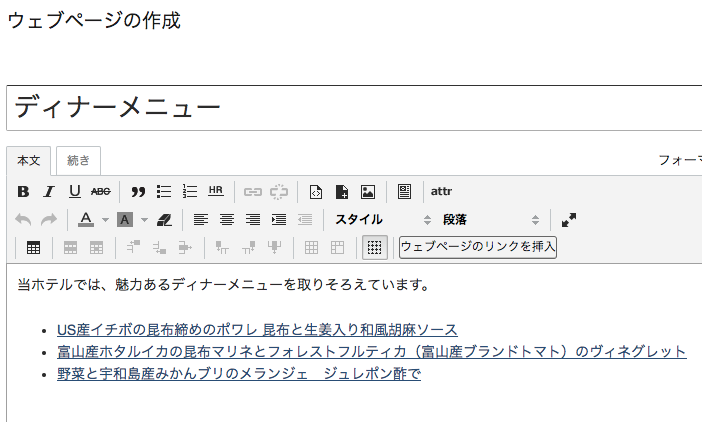This screenshot has width=702, height=422.
Task: Align text left
Action: click(x=201, y=220)
